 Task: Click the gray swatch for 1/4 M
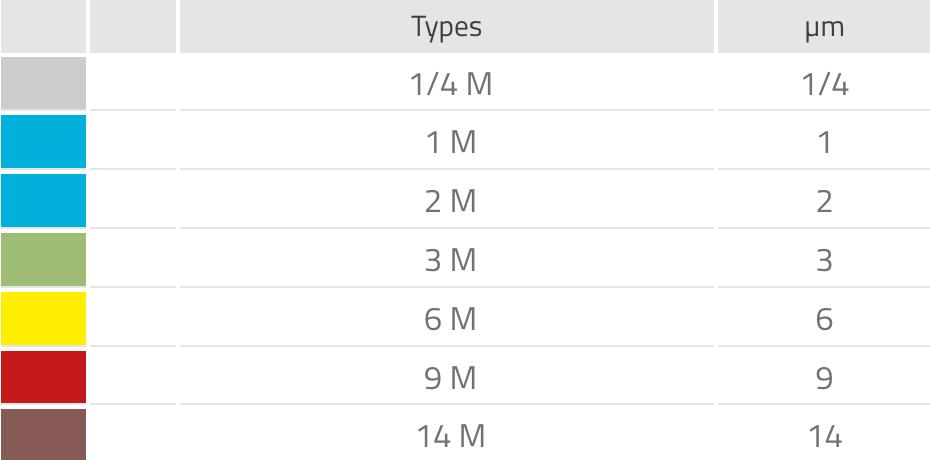click(x=43, y=83)
